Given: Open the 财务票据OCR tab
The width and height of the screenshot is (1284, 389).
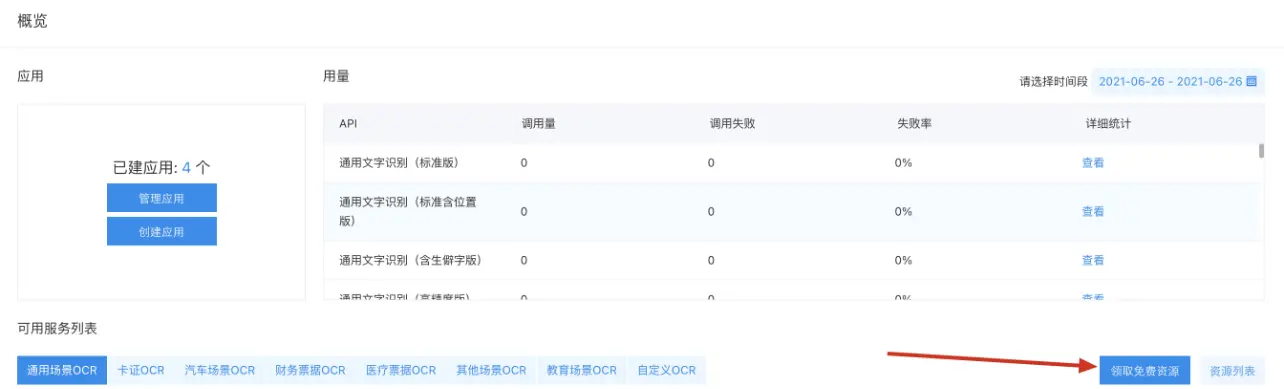Looking at the screenshot, I should (310, 370).
